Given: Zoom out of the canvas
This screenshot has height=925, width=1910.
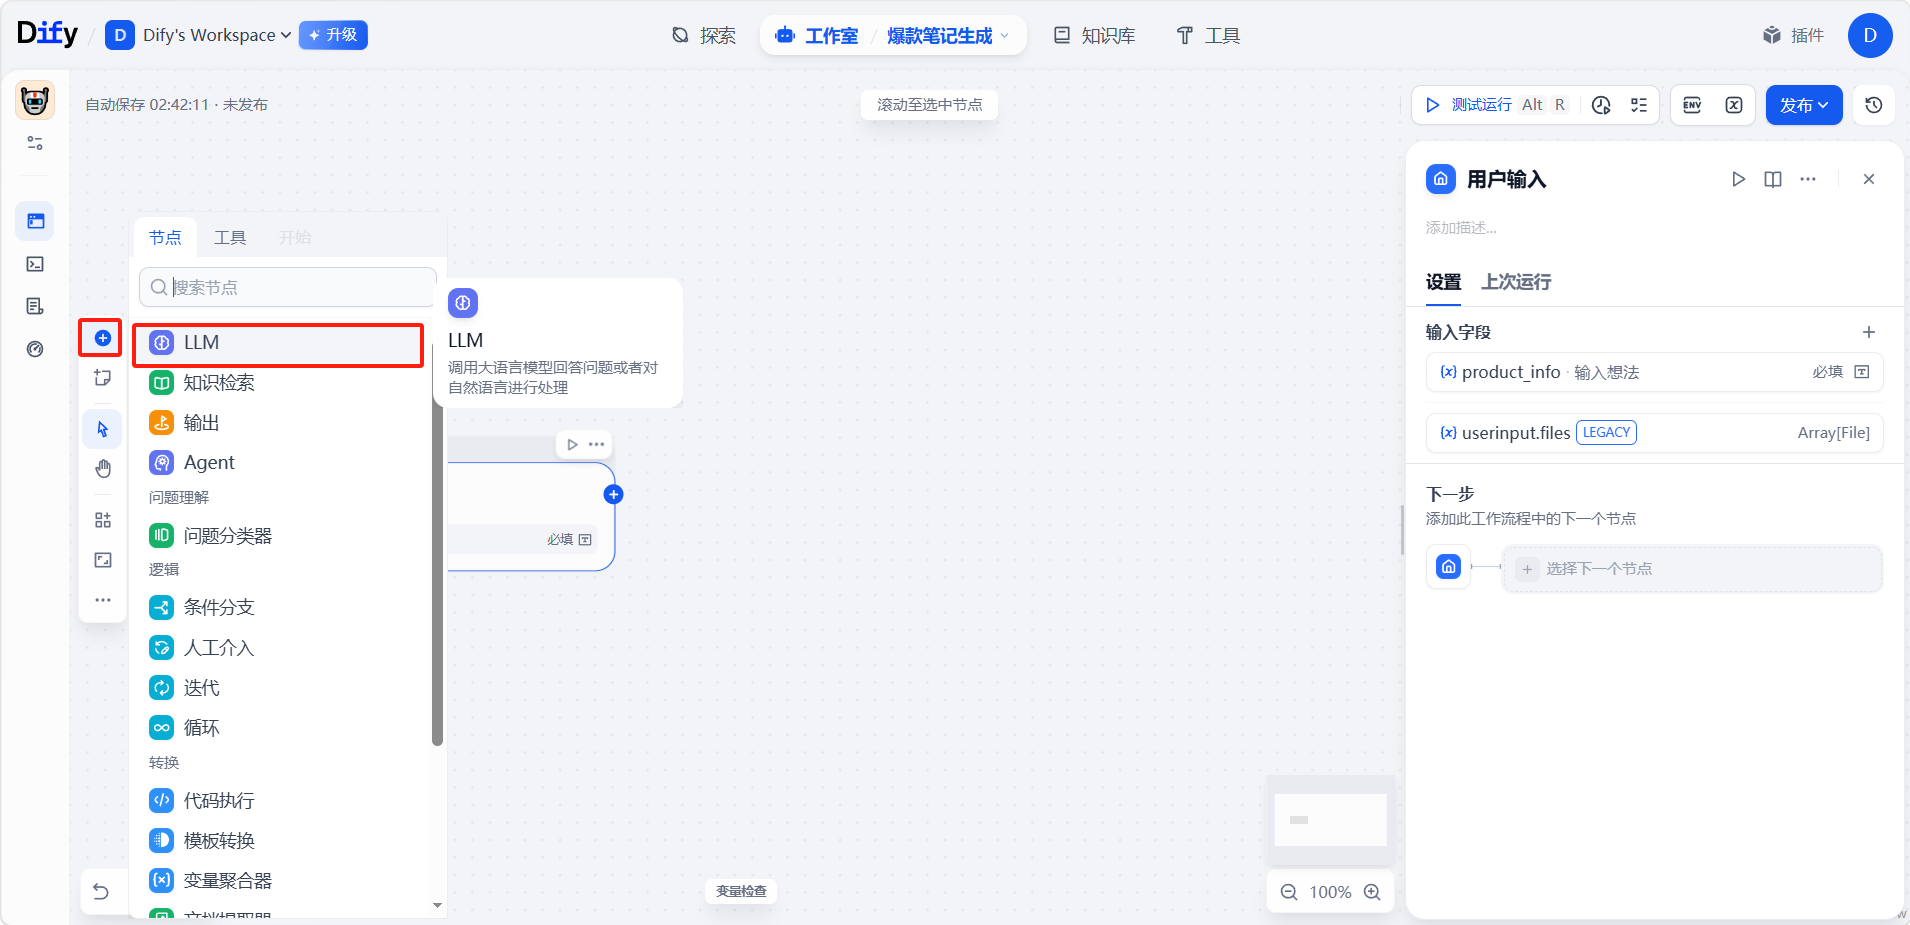Looking at the screenshot, I should pyautogui.click(x=1289, y=892).
